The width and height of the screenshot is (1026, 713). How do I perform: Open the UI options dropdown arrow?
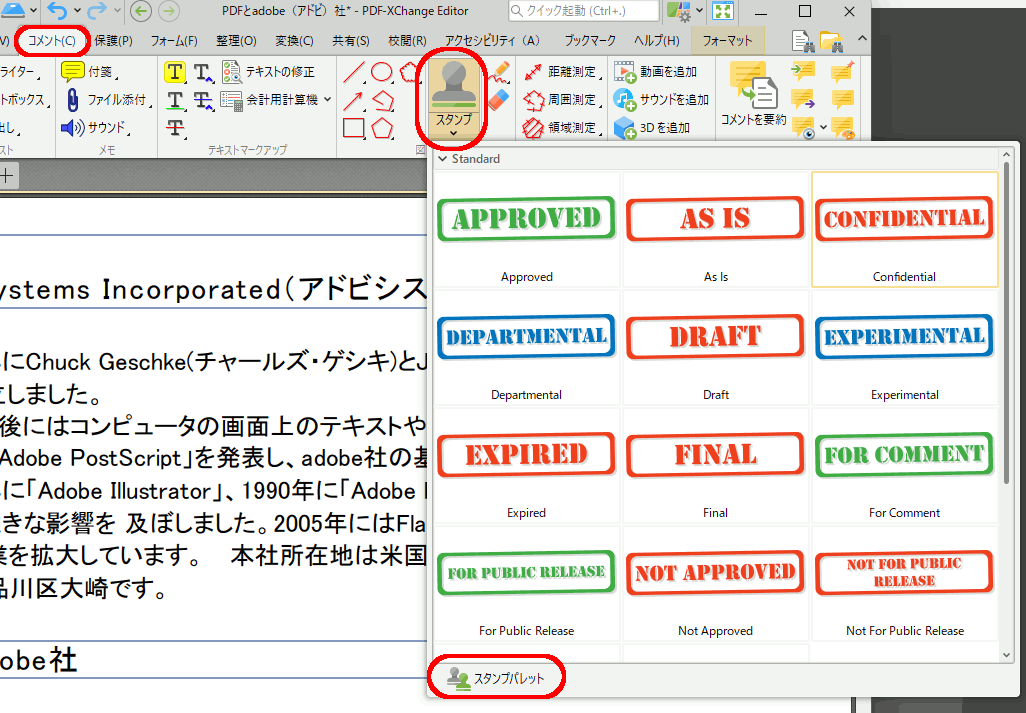coord(699,10)
